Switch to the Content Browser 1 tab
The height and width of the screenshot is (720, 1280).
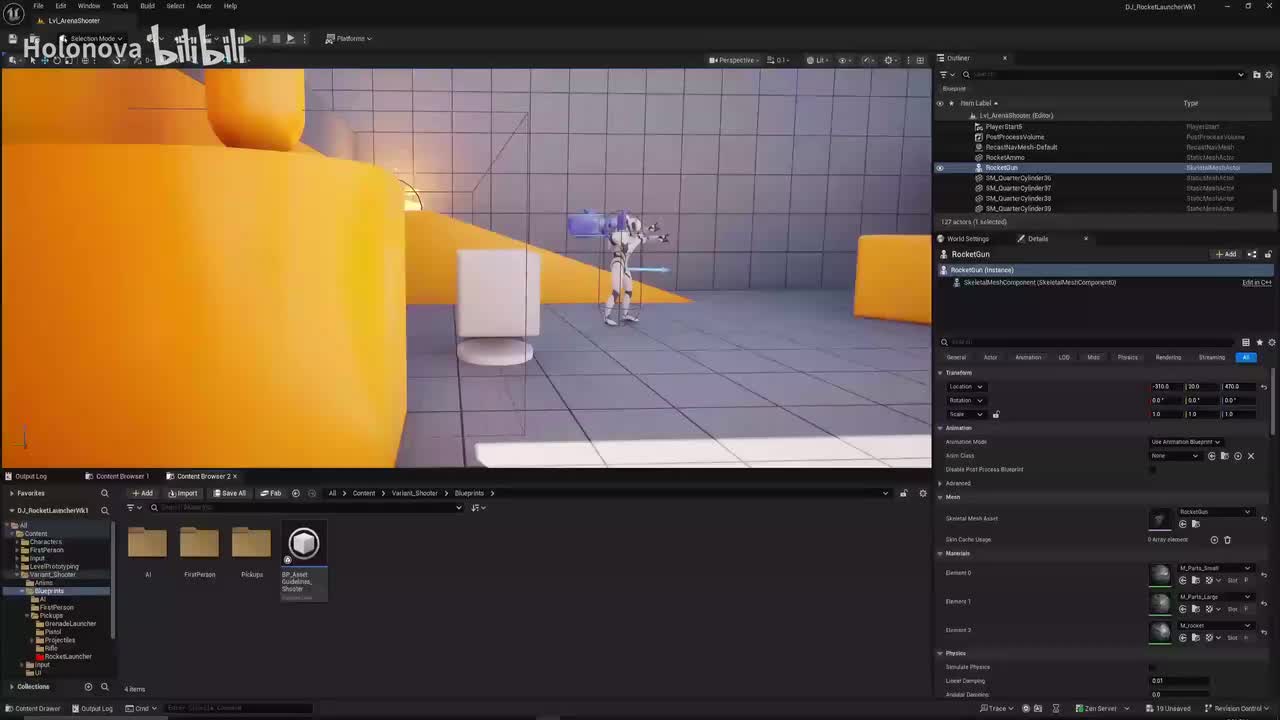118,476
